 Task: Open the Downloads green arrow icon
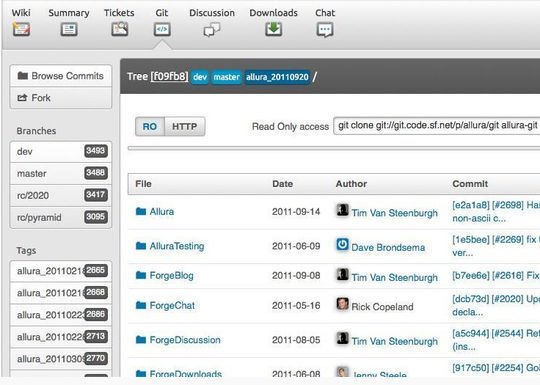273,29
